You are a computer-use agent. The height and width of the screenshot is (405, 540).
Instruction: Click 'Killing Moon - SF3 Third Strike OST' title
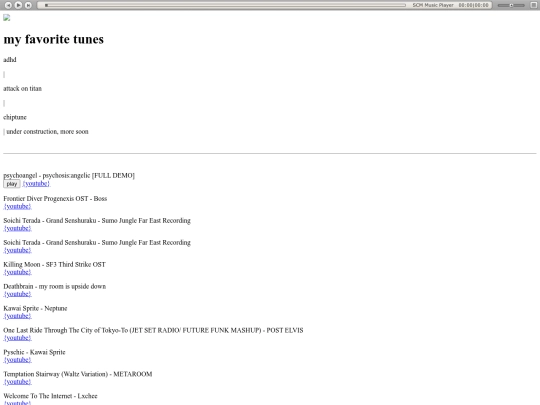(x=54, y=264)
